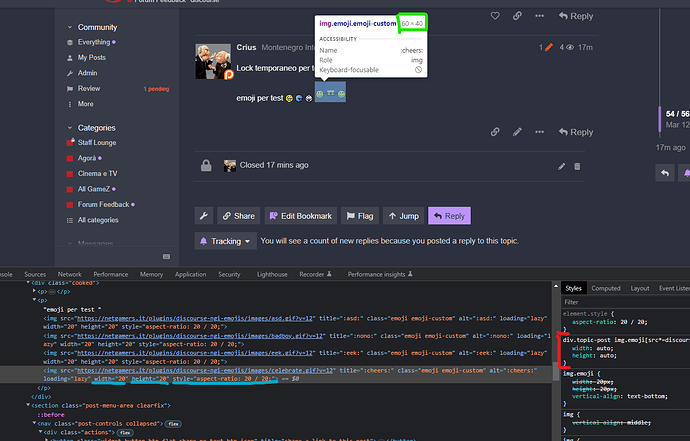Switch to DevTools Memory tab
Image resolution: width=690 pixels, height=441 pixels.
coord(151,274)
